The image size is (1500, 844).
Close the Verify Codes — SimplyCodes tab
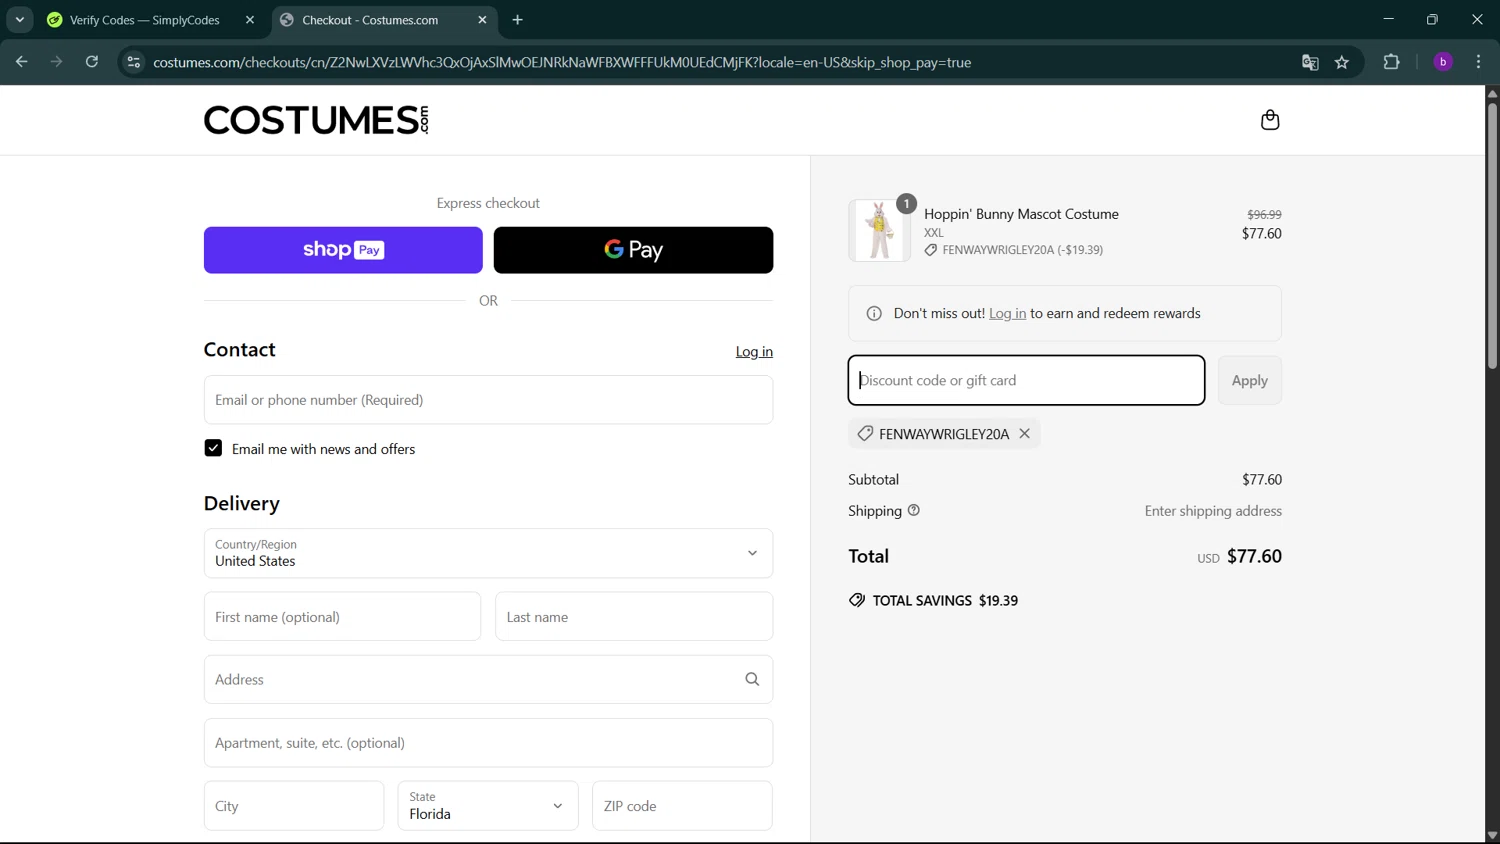(250, 20)
